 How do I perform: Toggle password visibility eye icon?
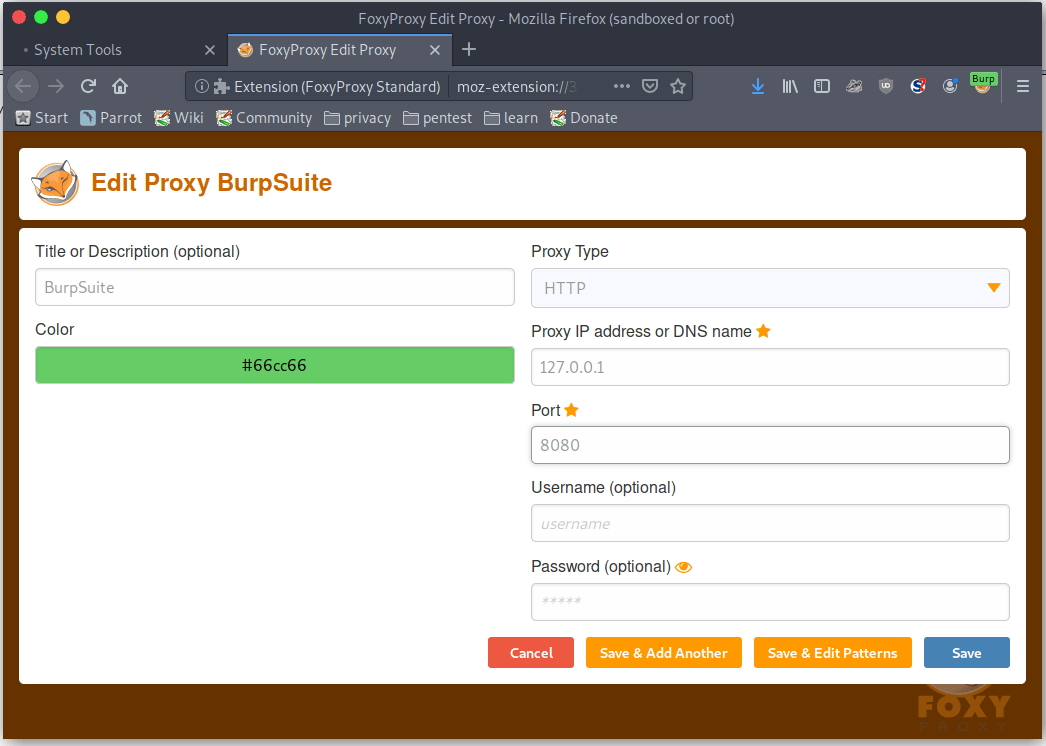coord(684,567)
